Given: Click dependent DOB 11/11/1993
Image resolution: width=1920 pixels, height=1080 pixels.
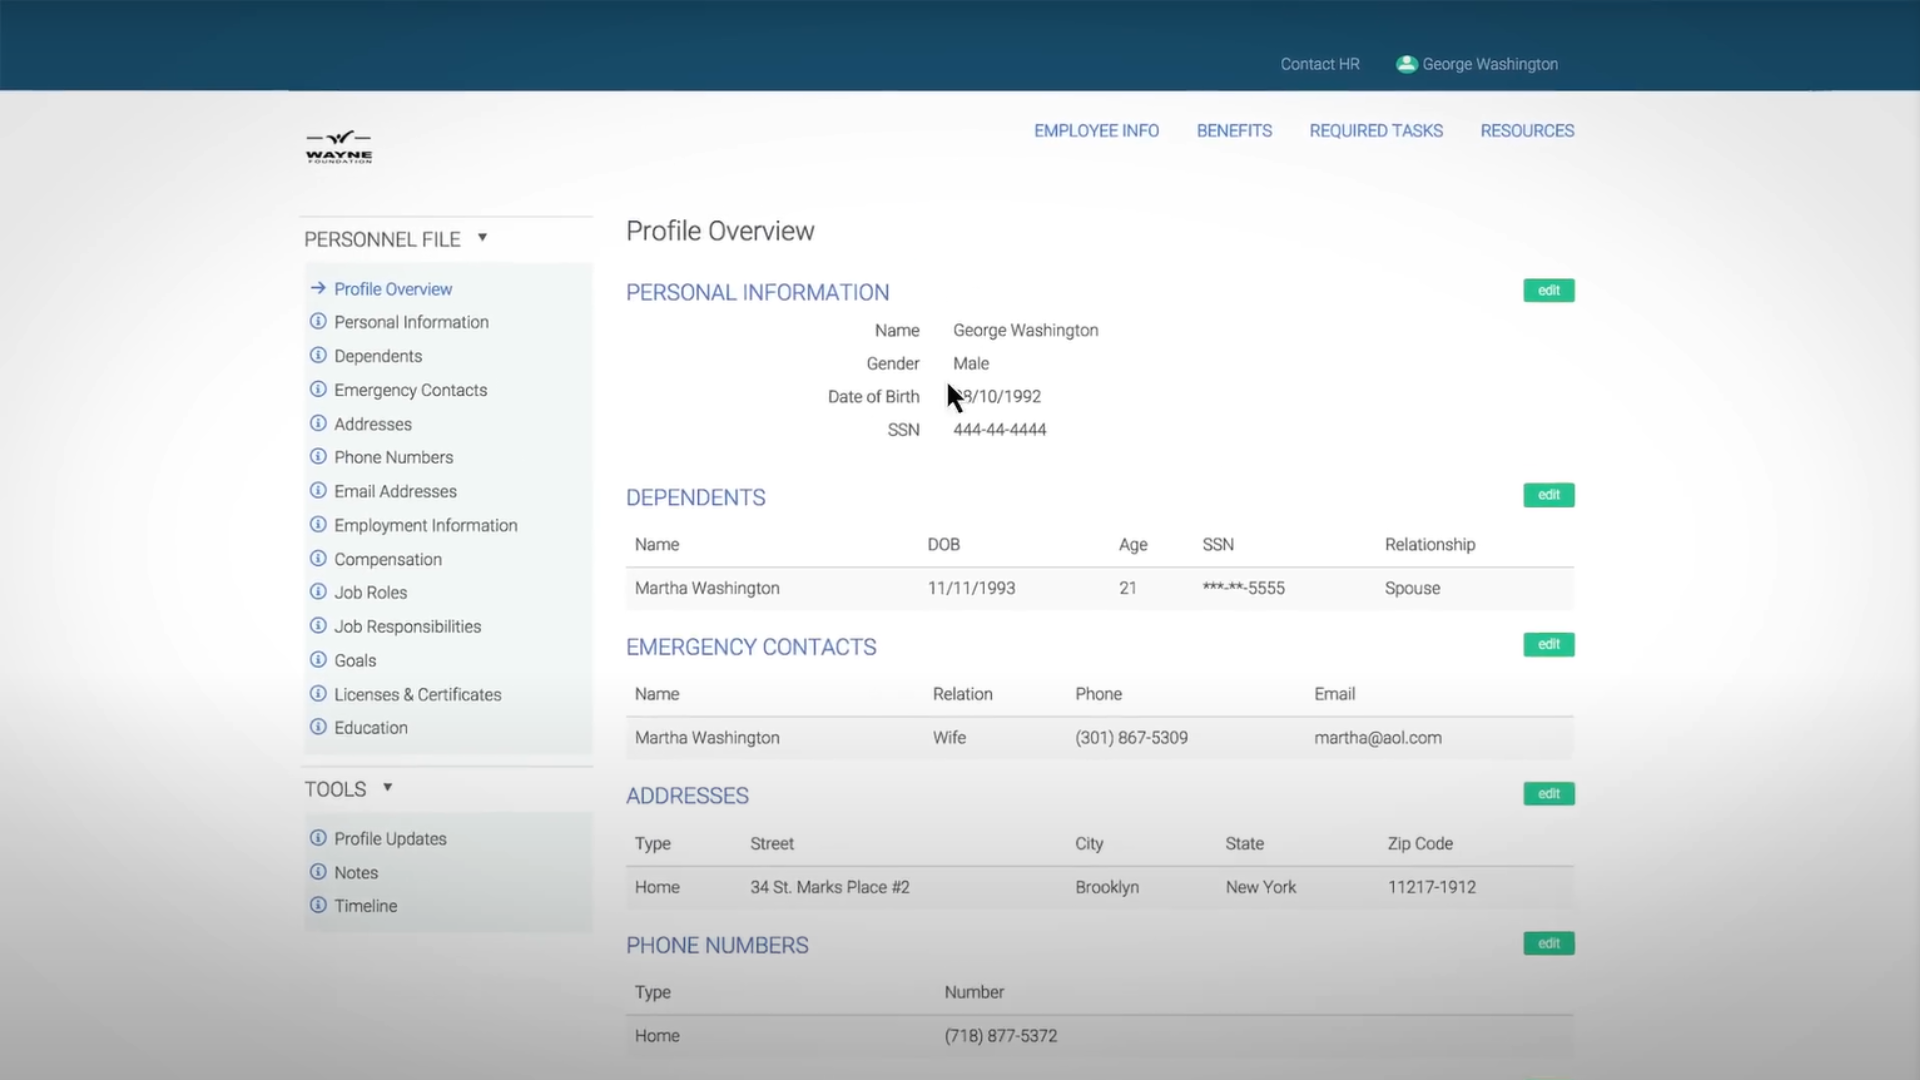Looking at the screenshot, I should pyautogui.click(x=971, y=588).
